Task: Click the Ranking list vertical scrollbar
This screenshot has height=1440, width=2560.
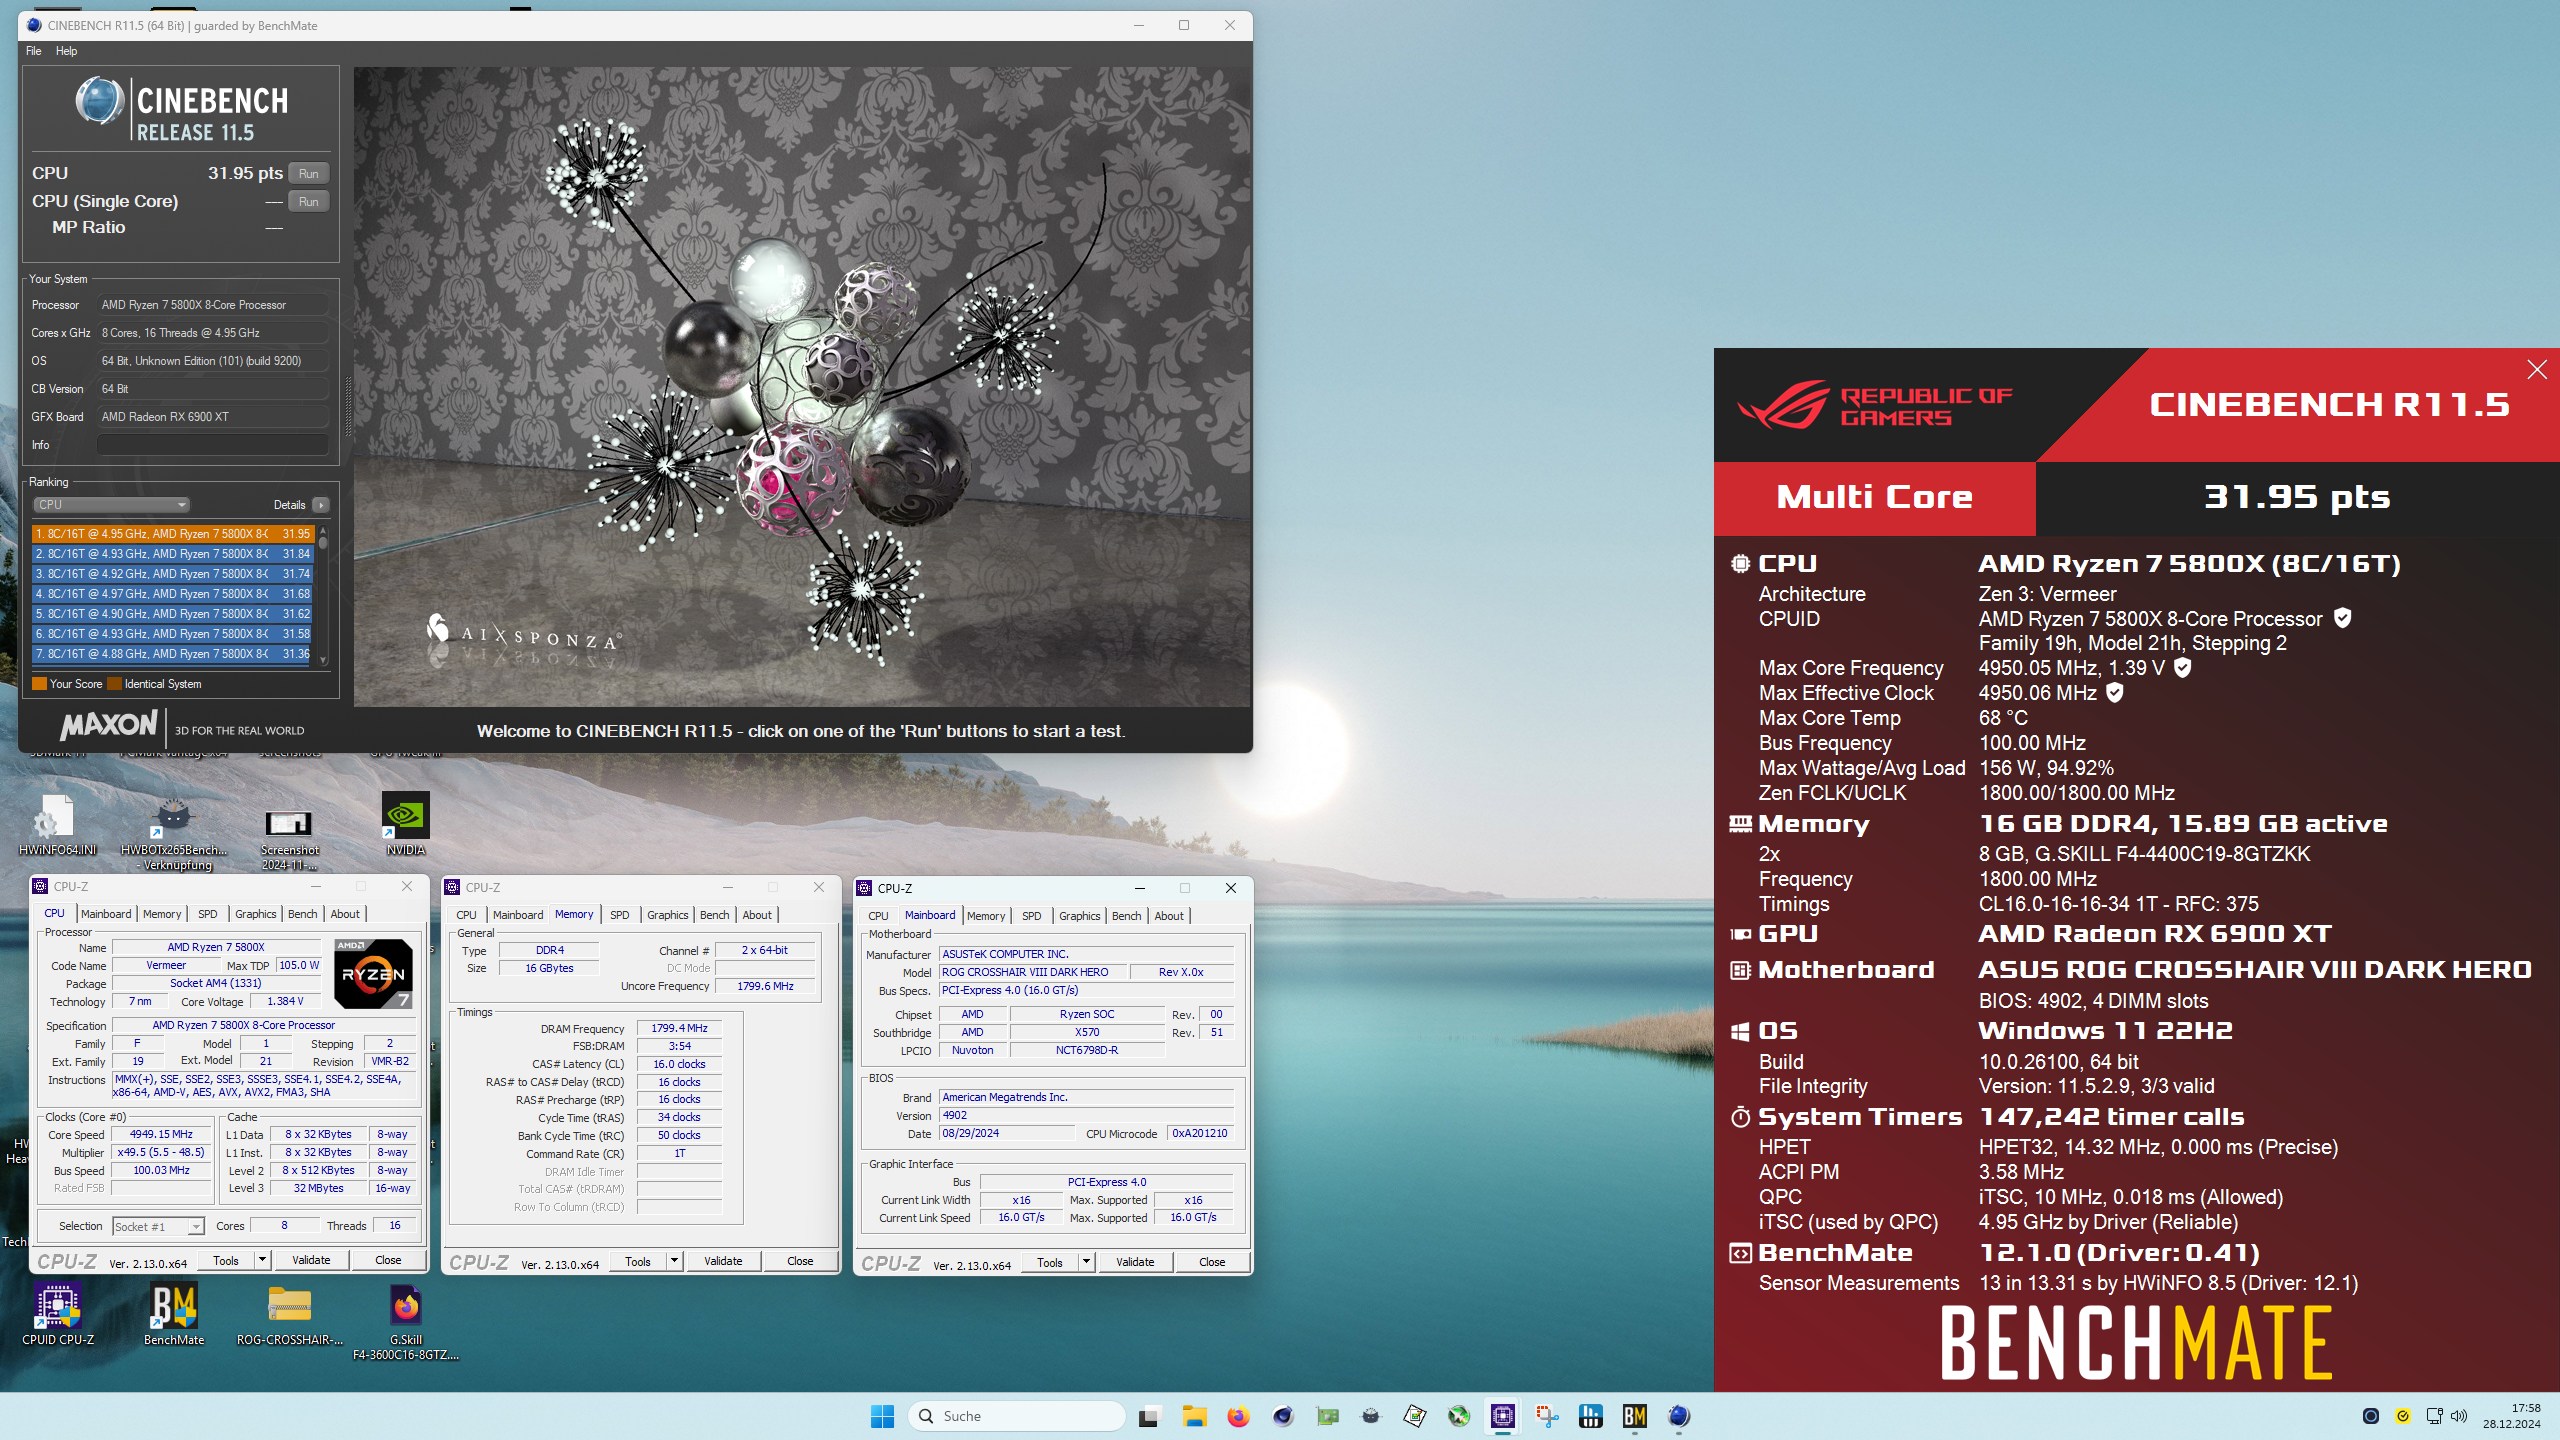Action: [323, 594]
